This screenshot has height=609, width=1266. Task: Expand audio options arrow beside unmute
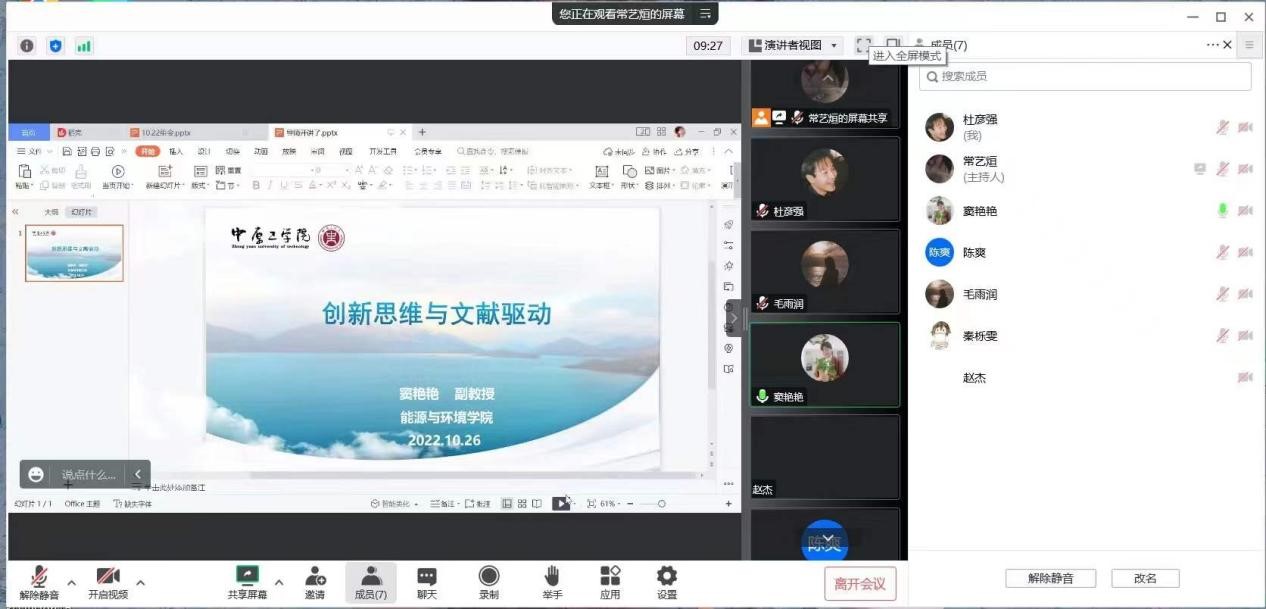71,582
